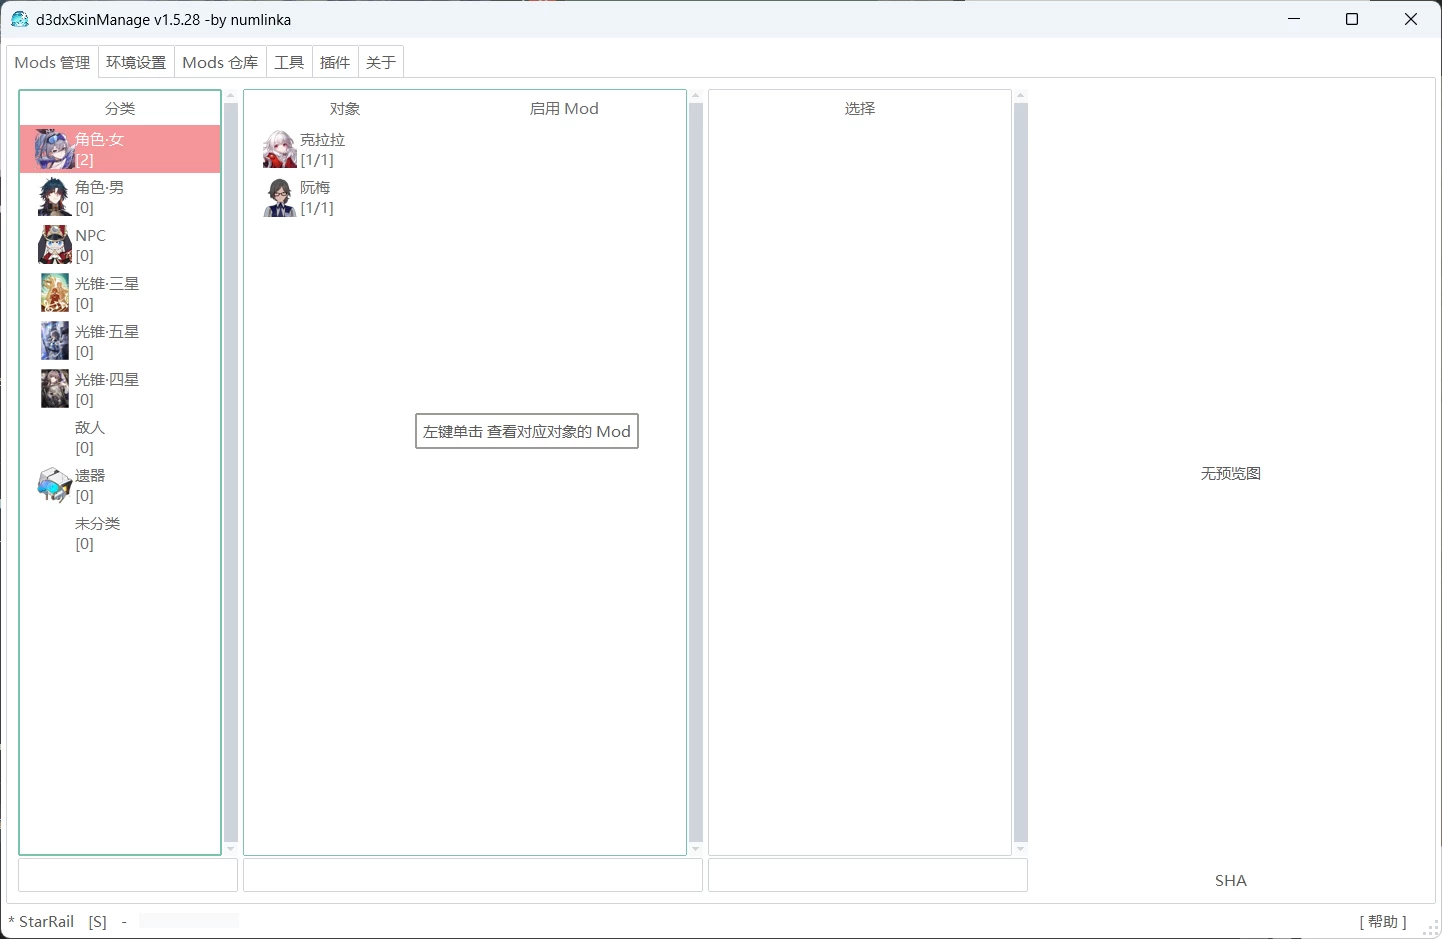Maximize the d3dxSkinManage window
This screenshot has width=1442, height=939.
1352,19
